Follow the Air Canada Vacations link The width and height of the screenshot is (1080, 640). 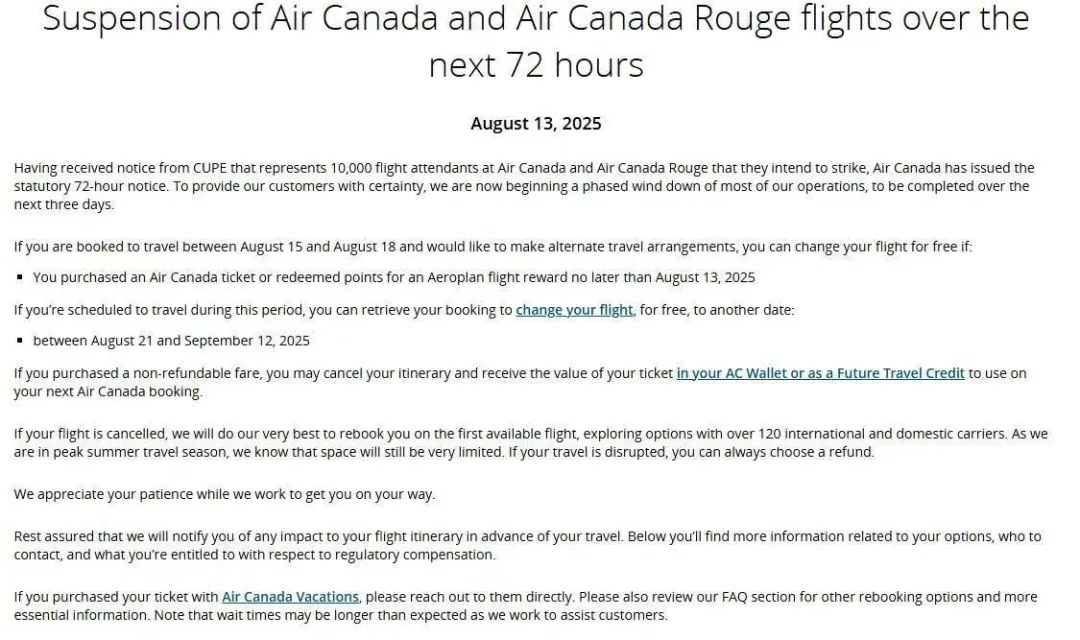click(290, 597)
